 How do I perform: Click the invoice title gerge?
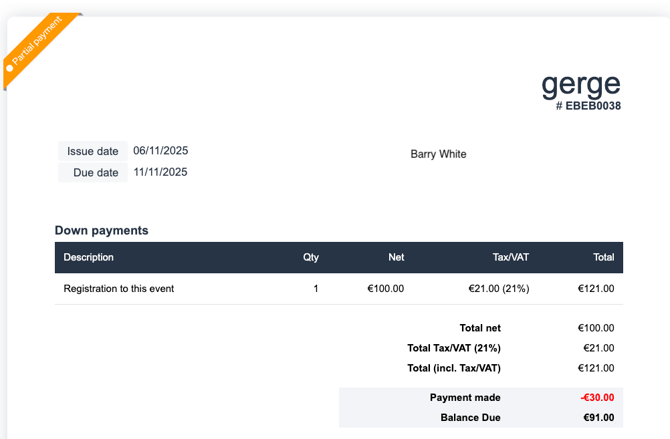point(581,84)
